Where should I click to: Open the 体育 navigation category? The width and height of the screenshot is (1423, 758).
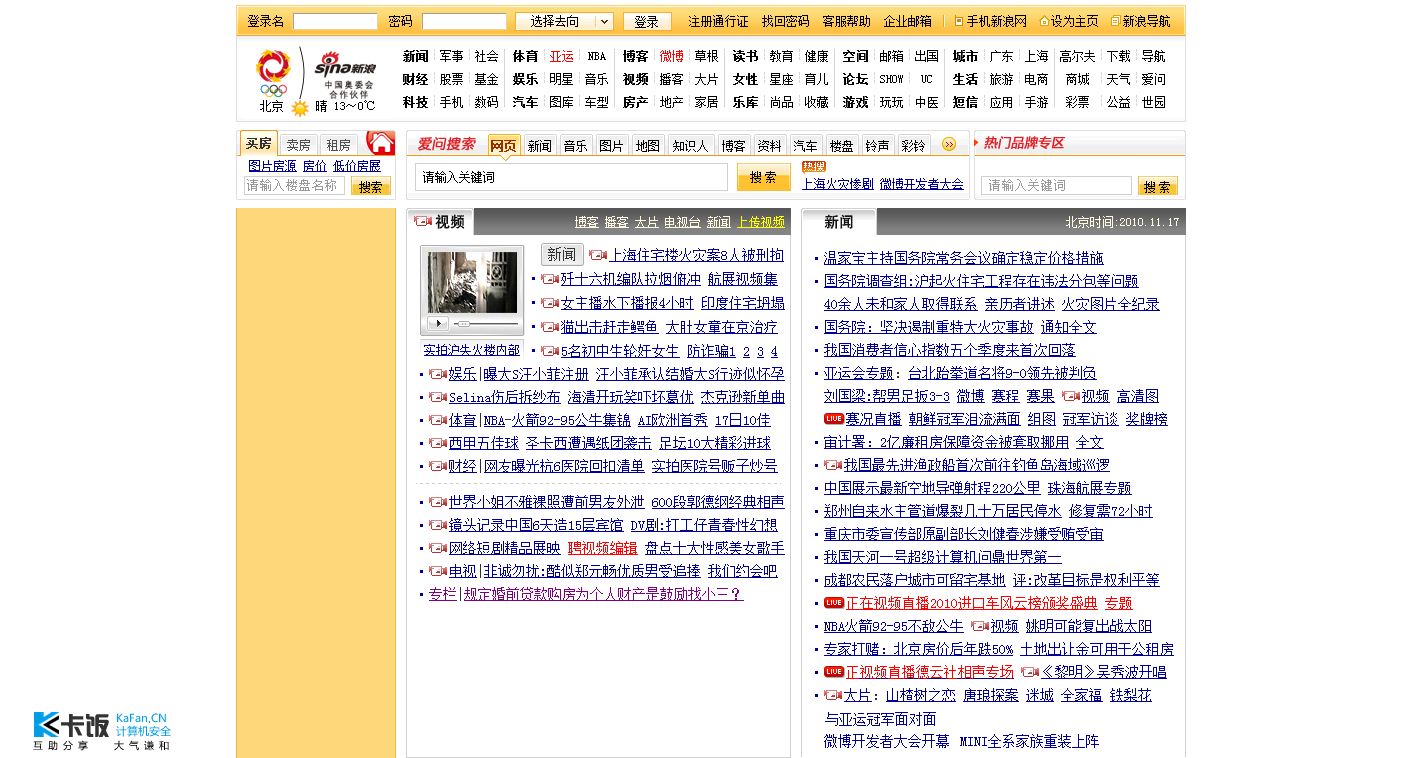525,56
